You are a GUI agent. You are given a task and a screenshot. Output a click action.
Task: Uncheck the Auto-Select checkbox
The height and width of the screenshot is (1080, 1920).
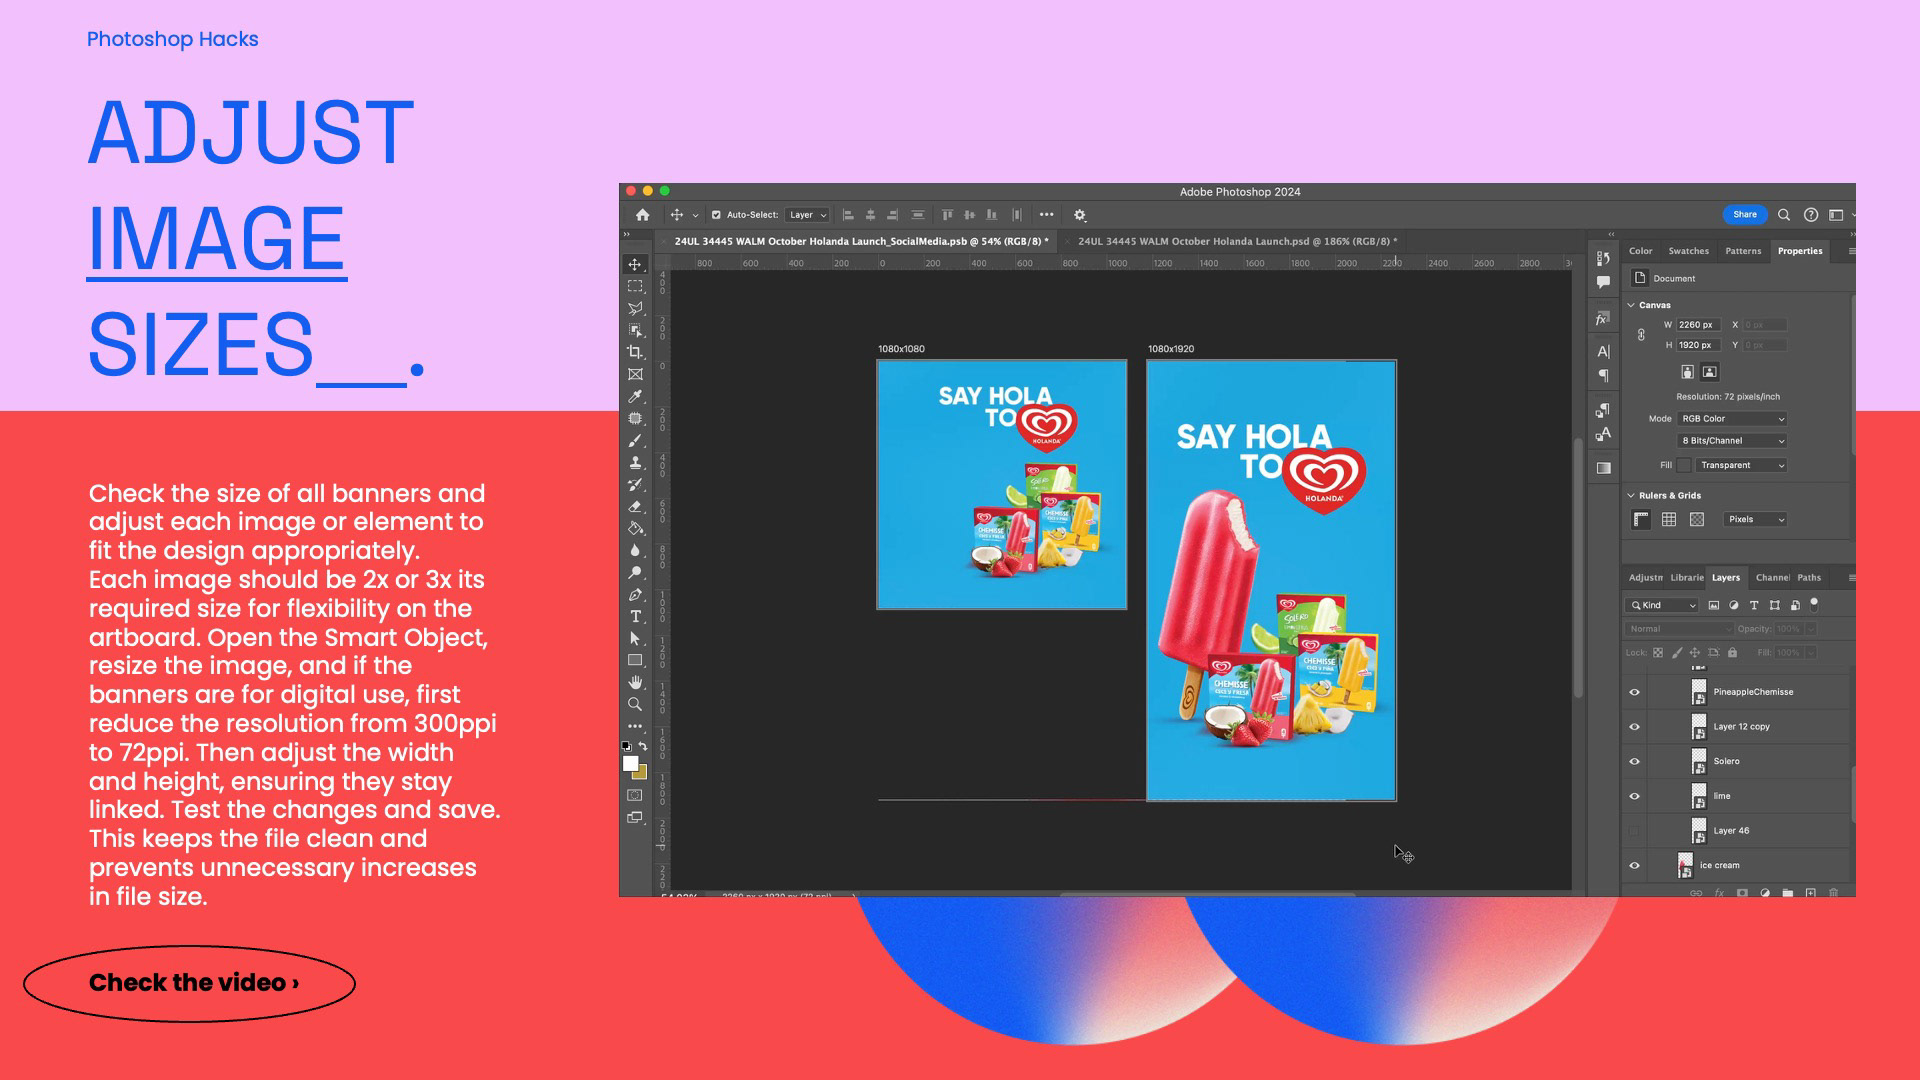click(x=716, y=215)
